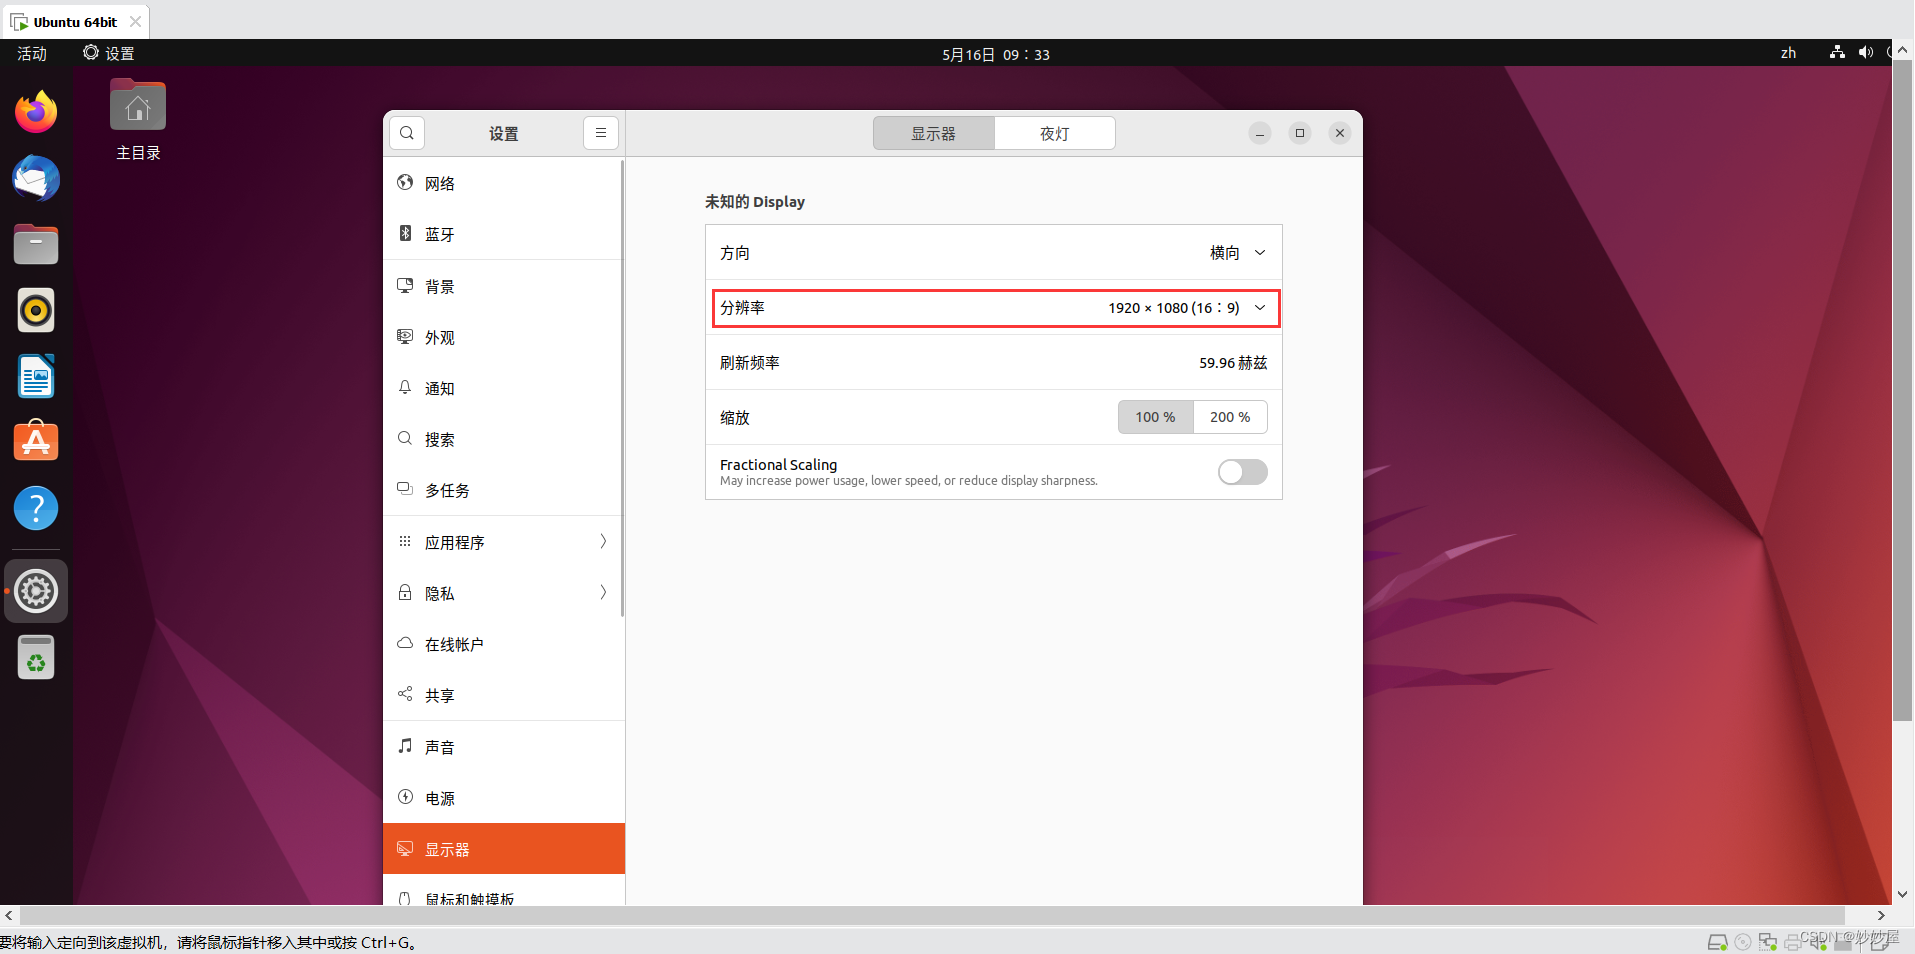Open the Help dock icon
The image size is (1915, 954).
tap(36, 508)
